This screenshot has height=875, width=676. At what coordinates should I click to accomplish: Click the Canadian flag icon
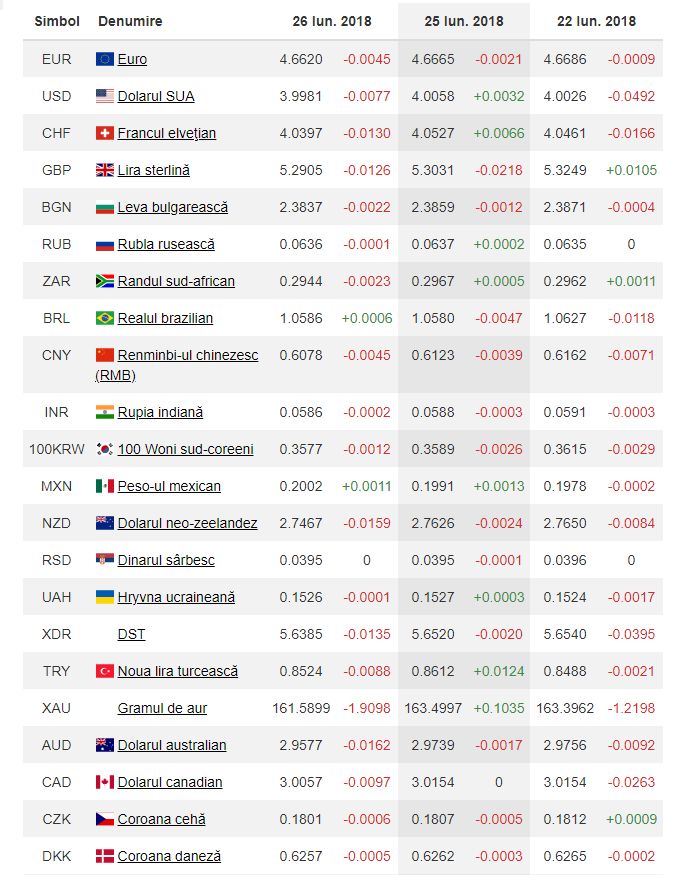(105, 782)
